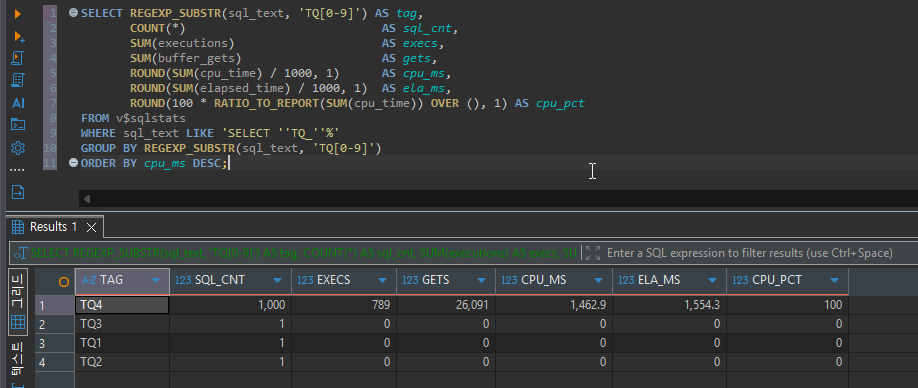Click the SQL filter icon left of query text
This screenshot has width=918, height=388.
[21, 253]
